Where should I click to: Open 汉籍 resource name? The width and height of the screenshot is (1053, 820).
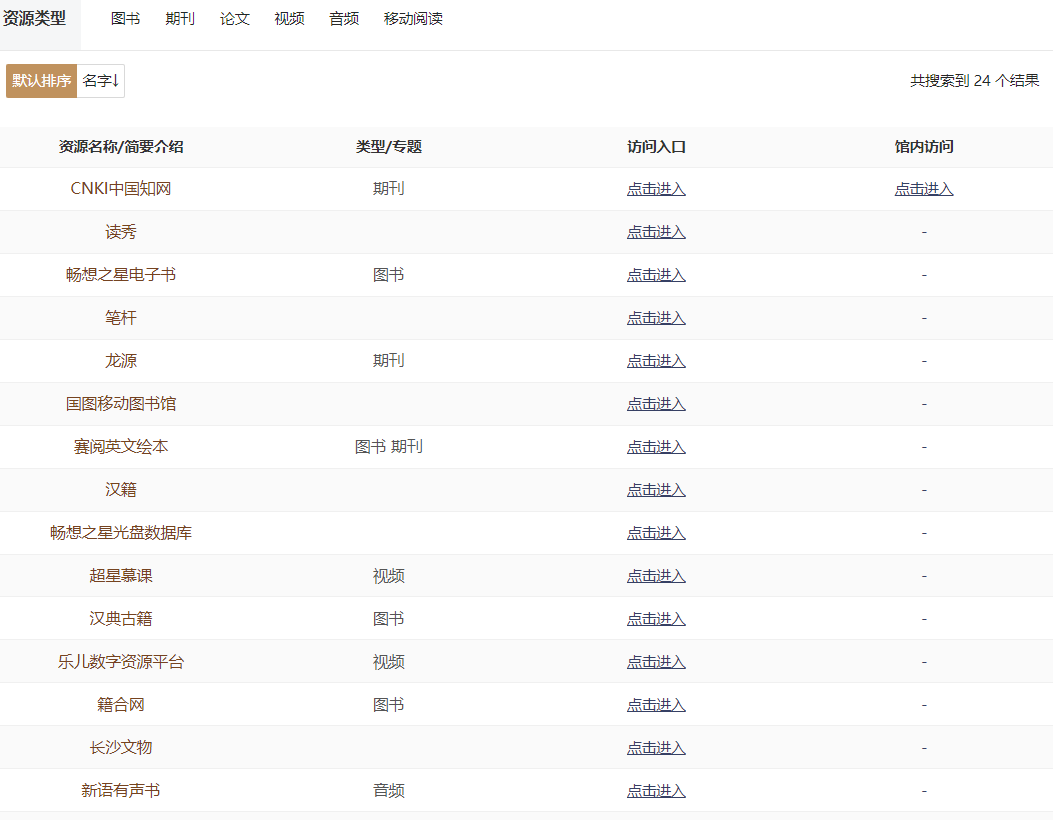[x=121, y=490]
